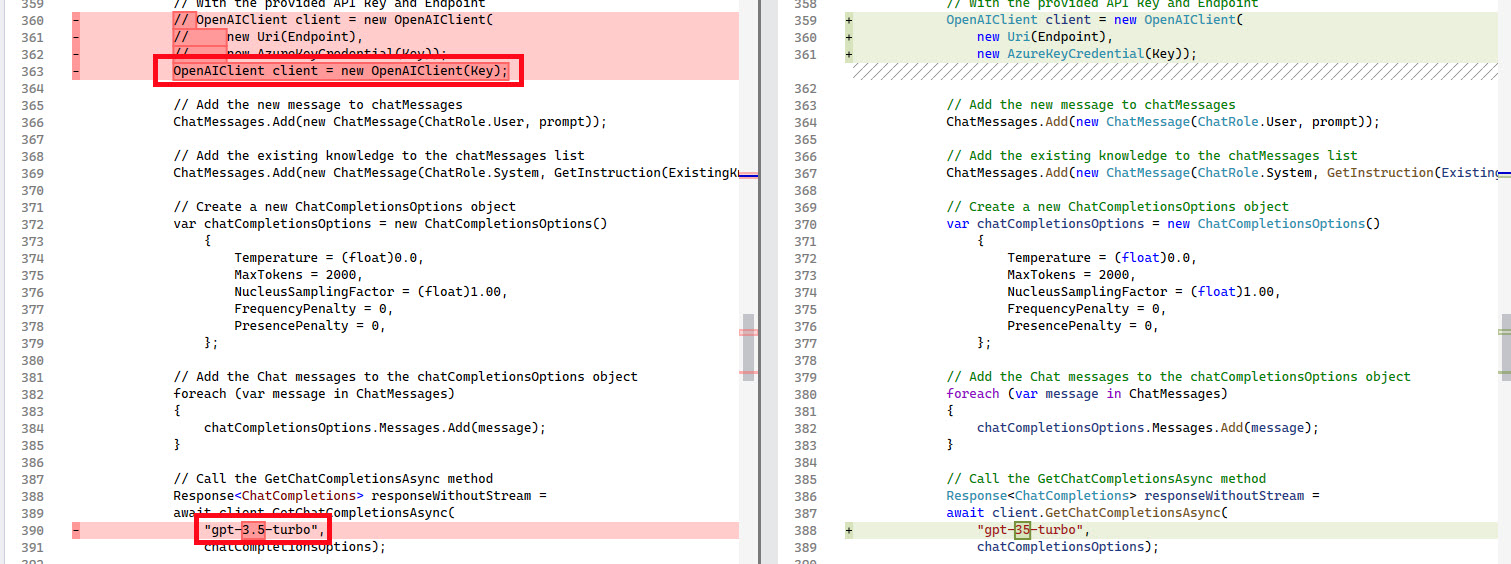1511x564 pixels.
Task: Click the ChatRole.System line 369 in original pane
Action: (455, 173)
